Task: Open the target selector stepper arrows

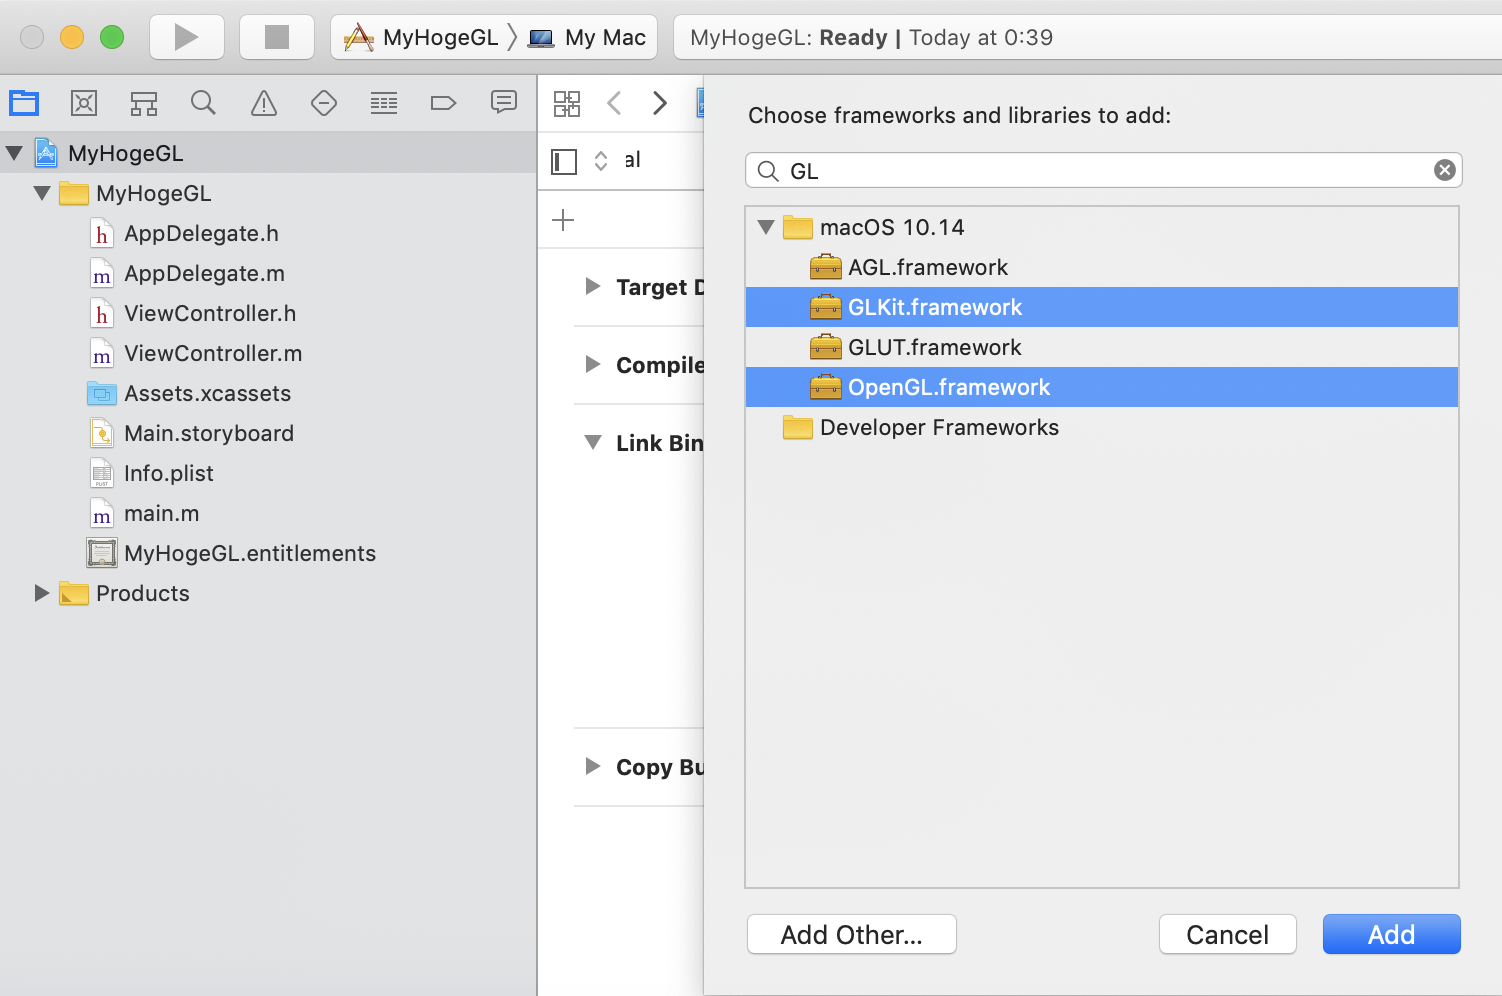Action: click(601, 161)
